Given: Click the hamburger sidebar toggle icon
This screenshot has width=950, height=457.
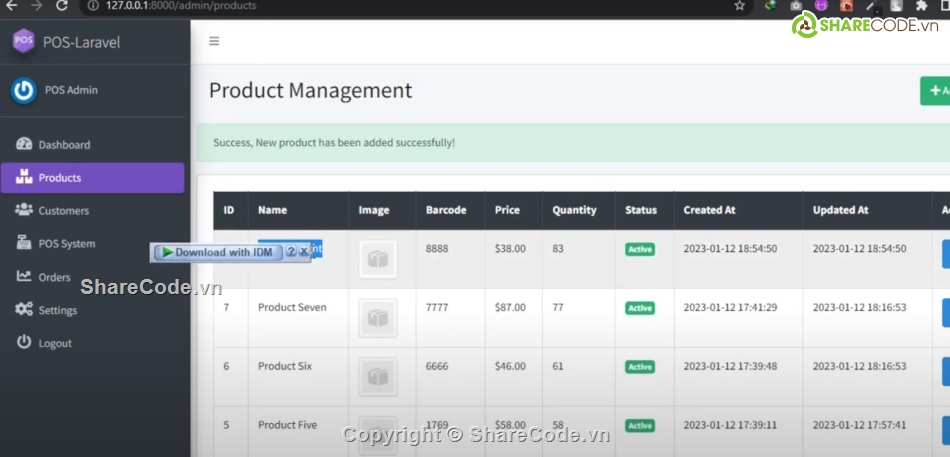Looking at the screenshot, I should [214, 41].
